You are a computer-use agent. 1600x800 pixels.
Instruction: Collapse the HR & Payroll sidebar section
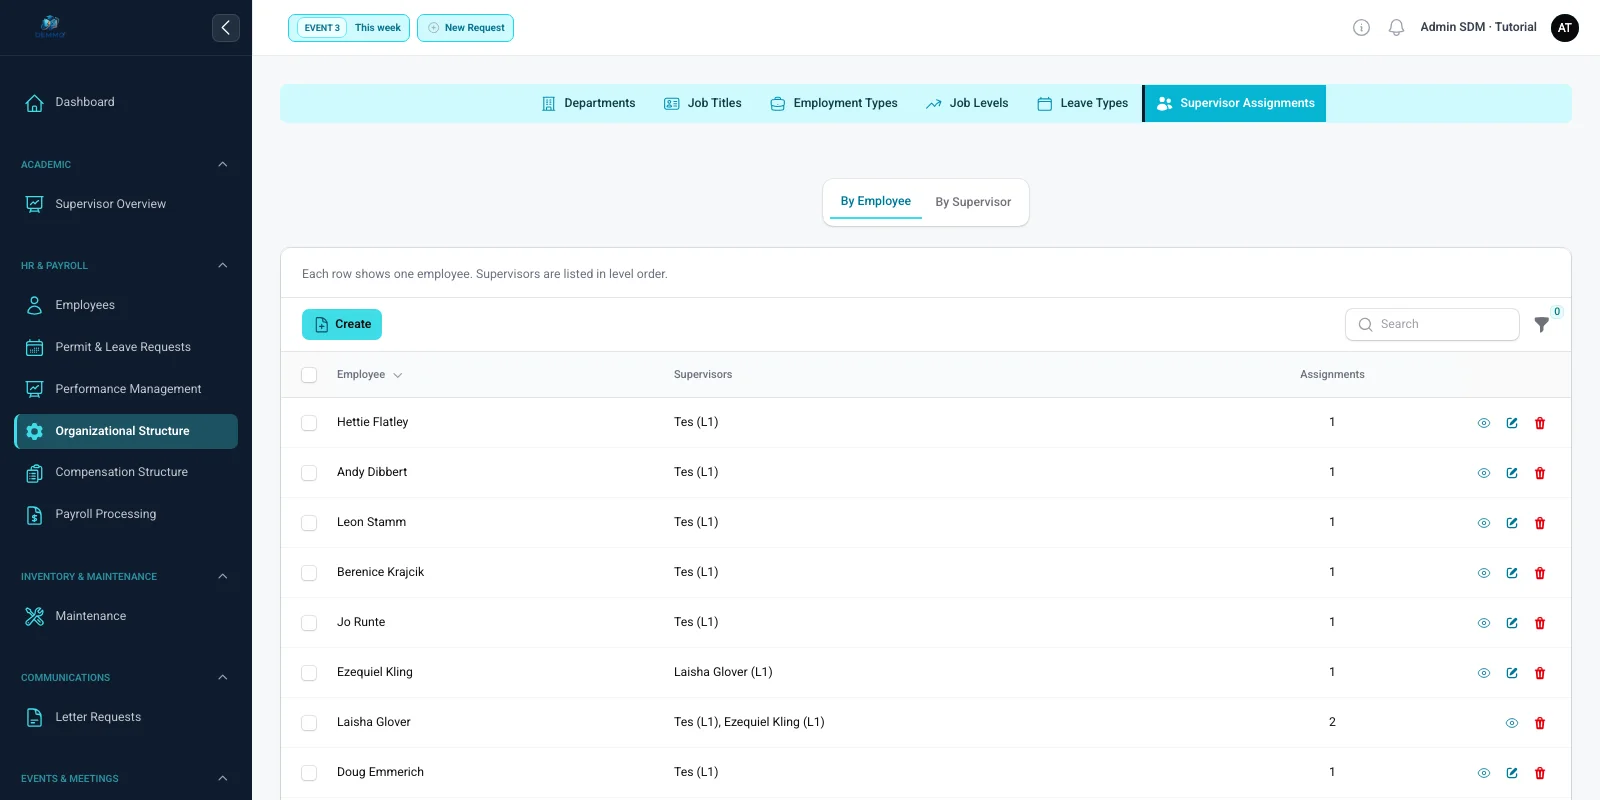tap(223, 265)
